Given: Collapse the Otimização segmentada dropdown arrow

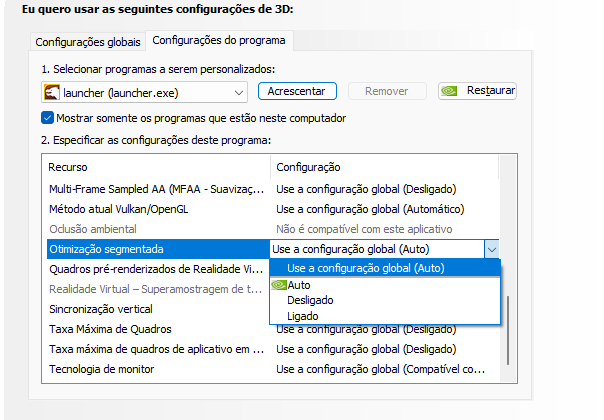Looking at the screenshot, I should pos(491,249).
